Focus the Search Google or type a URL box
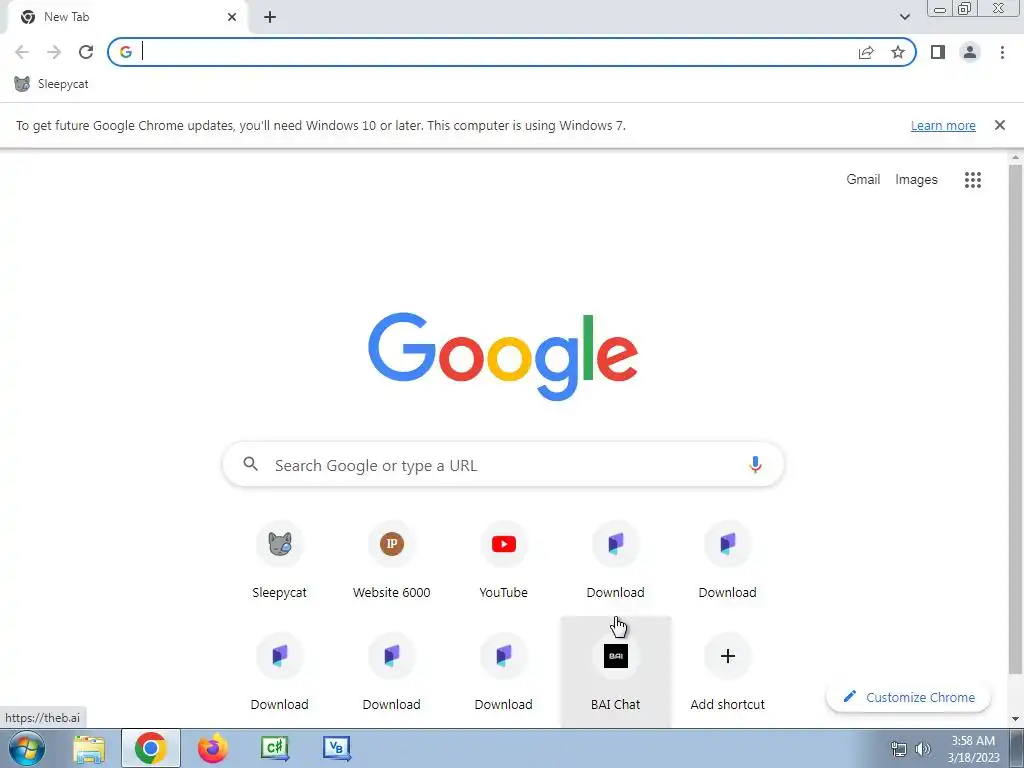This screenshot has height=768, width=1024. click(503, 464)
